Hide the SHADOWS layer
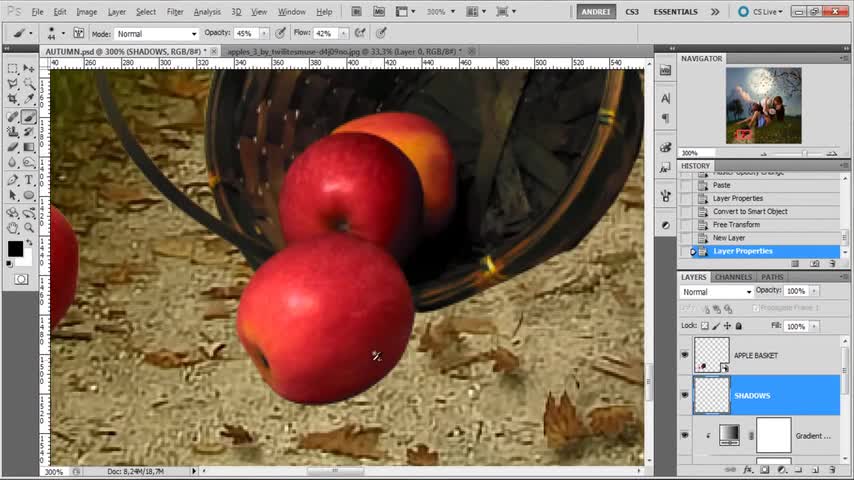This screenshot has width=854, height=480. point(685,395)
